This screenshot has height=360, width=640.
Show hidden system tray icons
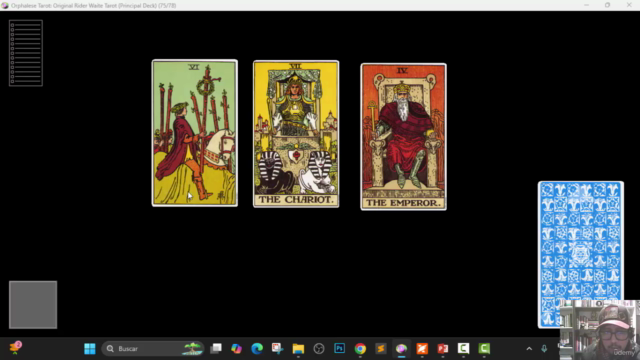529,349
